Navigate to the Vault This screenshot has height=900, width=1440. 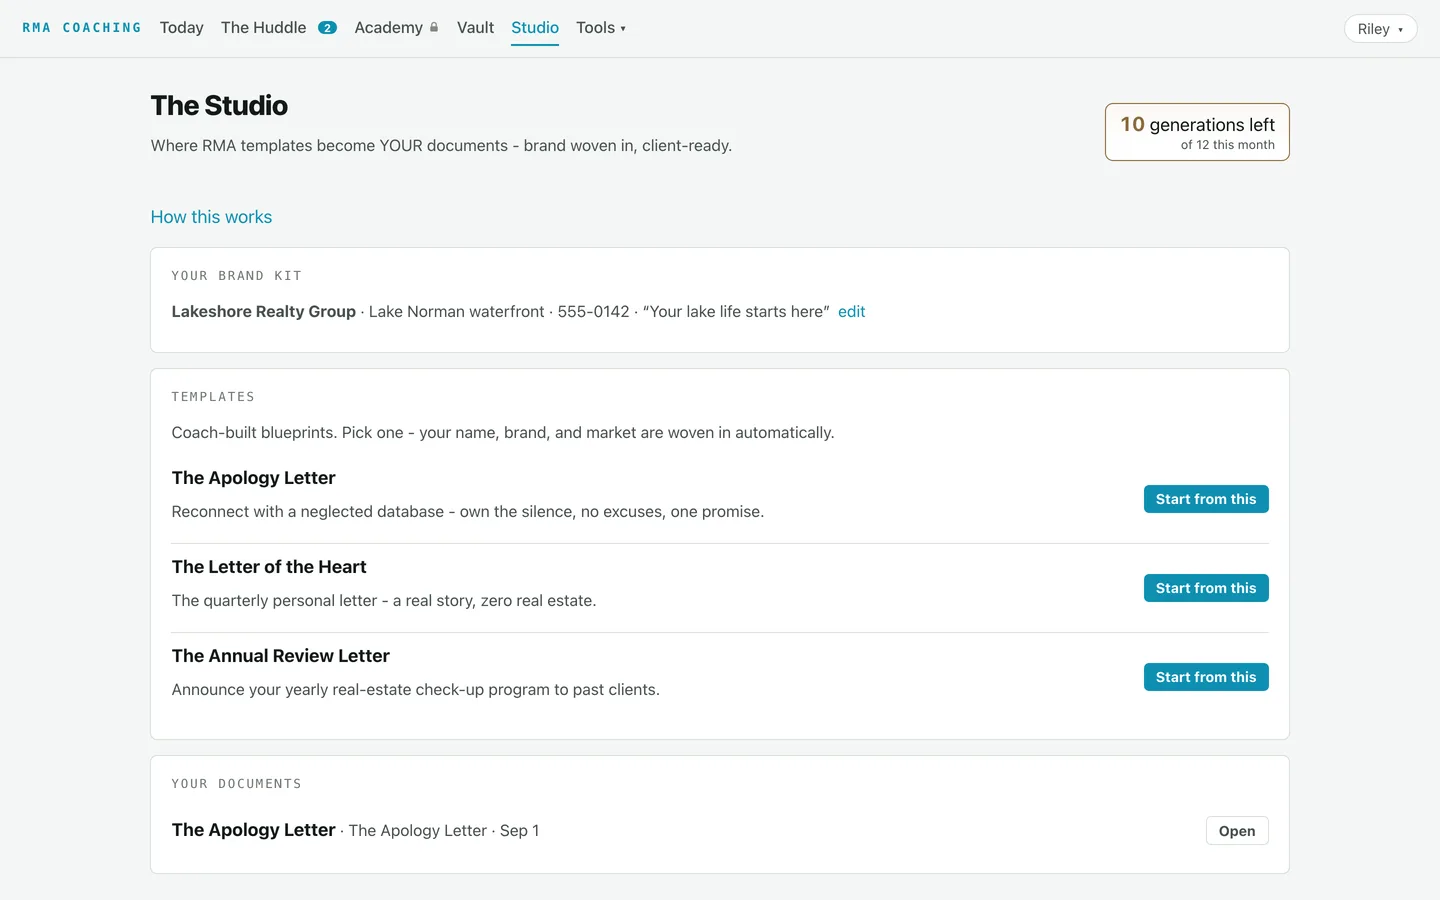coord(475,28)
